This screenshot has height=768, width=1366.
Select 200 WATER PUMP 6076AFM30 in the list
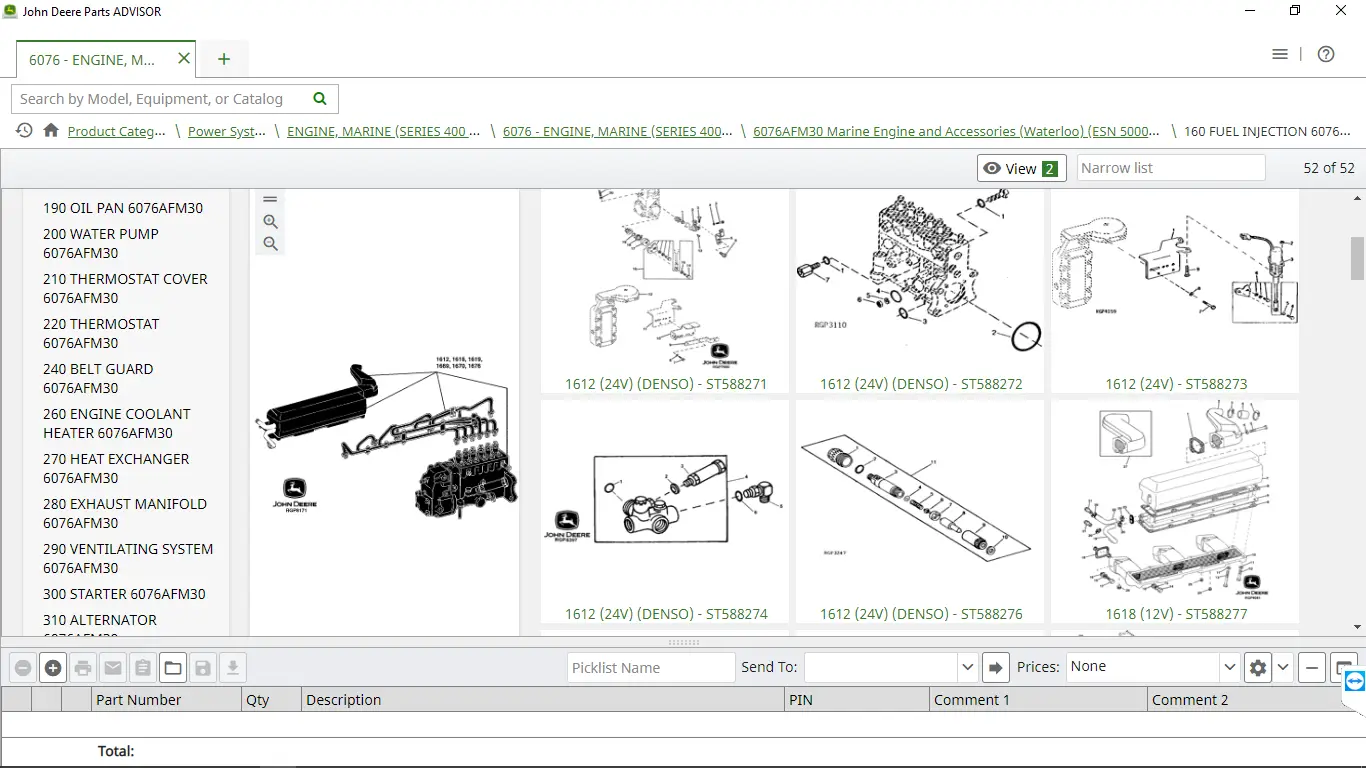100,243
